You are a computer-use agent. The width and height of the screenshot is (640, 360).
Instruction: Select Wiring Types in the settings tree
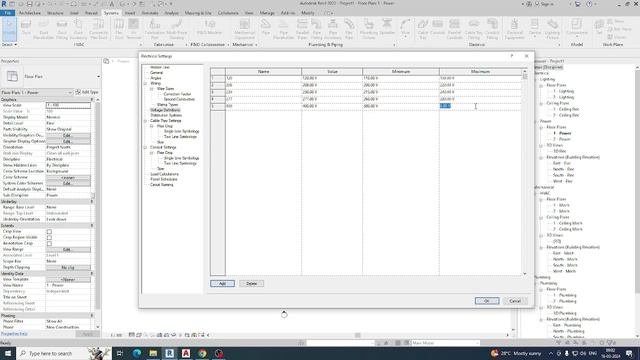point(167,105)
